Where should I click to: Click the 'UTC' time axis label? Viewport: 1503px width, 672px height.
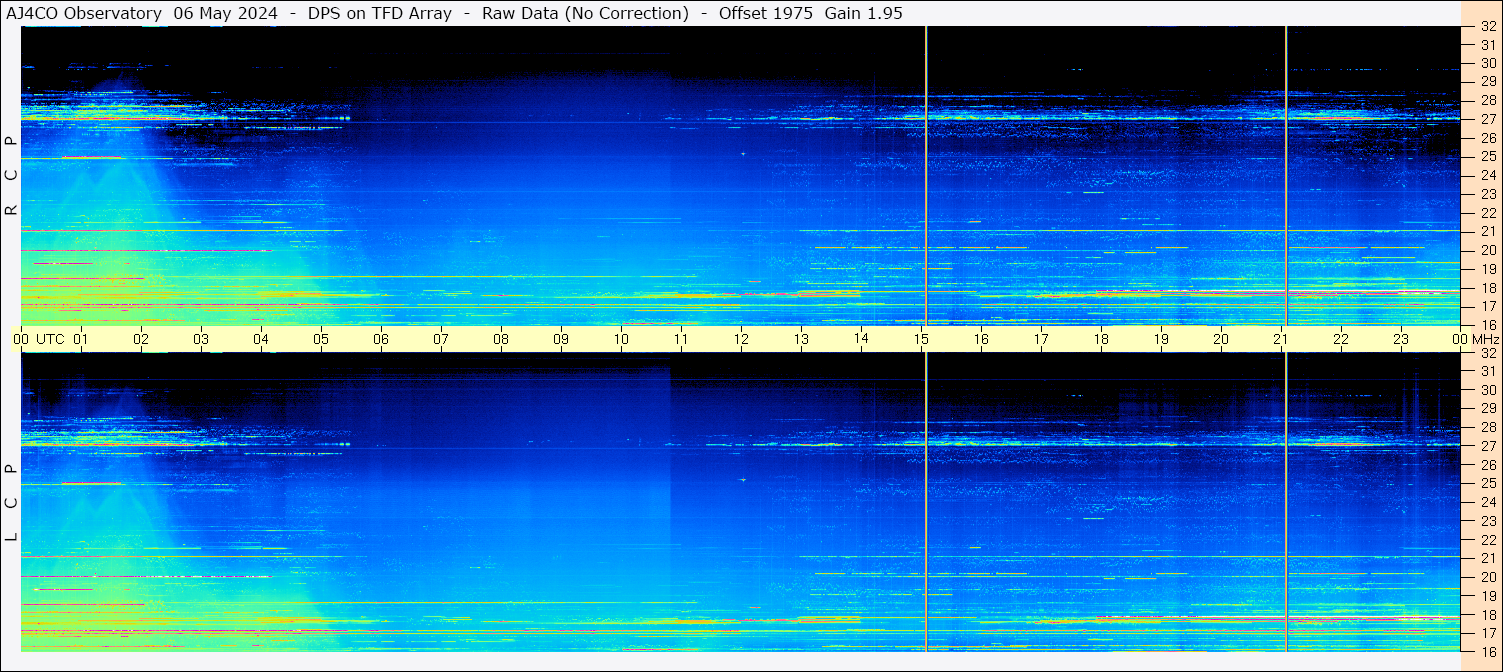[51, 339]
